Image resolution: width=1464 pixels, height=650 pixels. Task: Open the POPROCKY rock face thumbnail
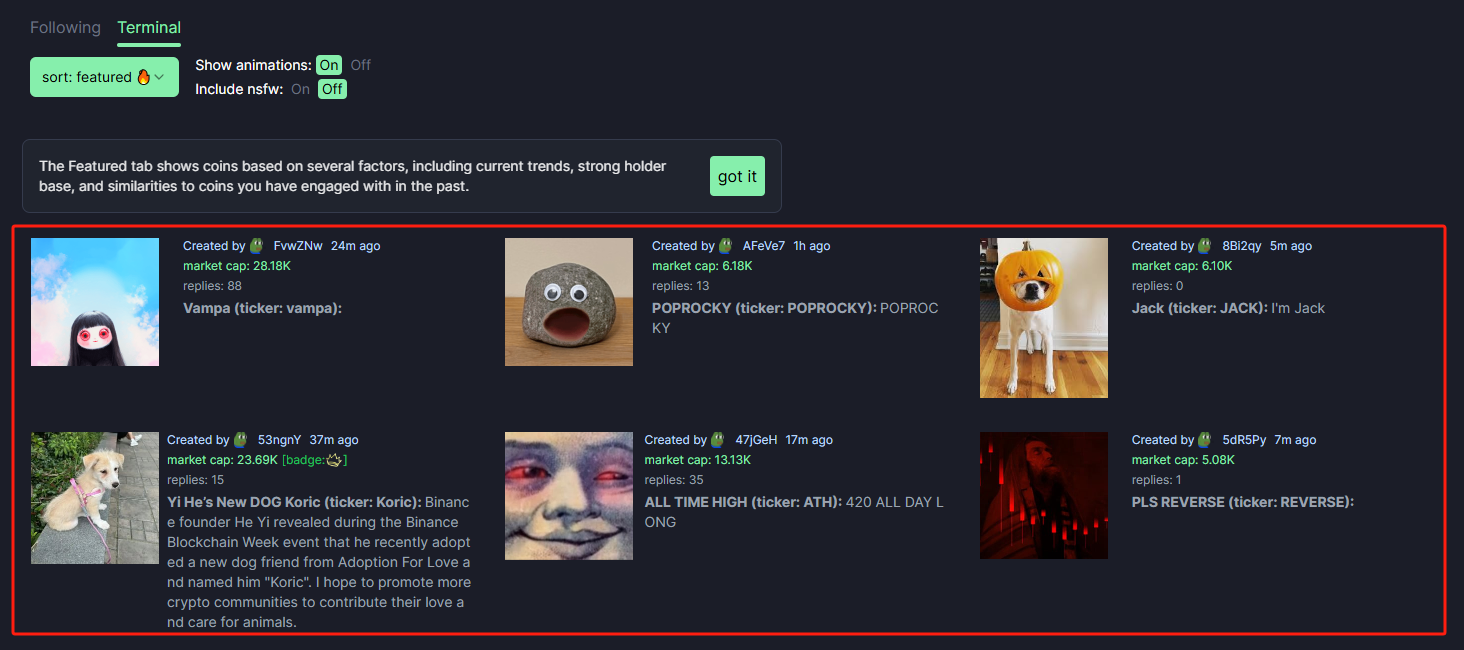coord(569,302)
